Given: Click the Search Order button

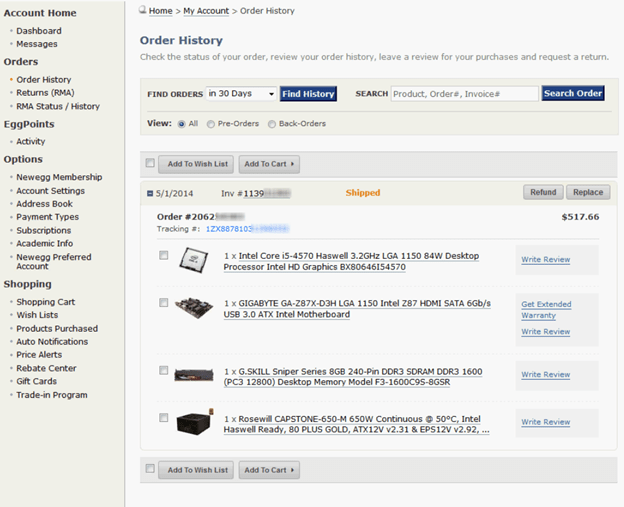Looking at the screenshot, I should tap(573, 94).
